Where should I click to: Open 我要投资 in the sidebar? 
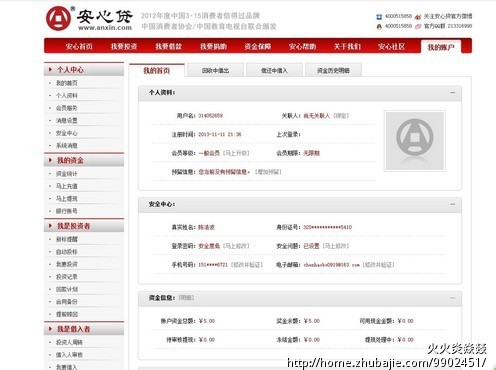coord(67,264)
